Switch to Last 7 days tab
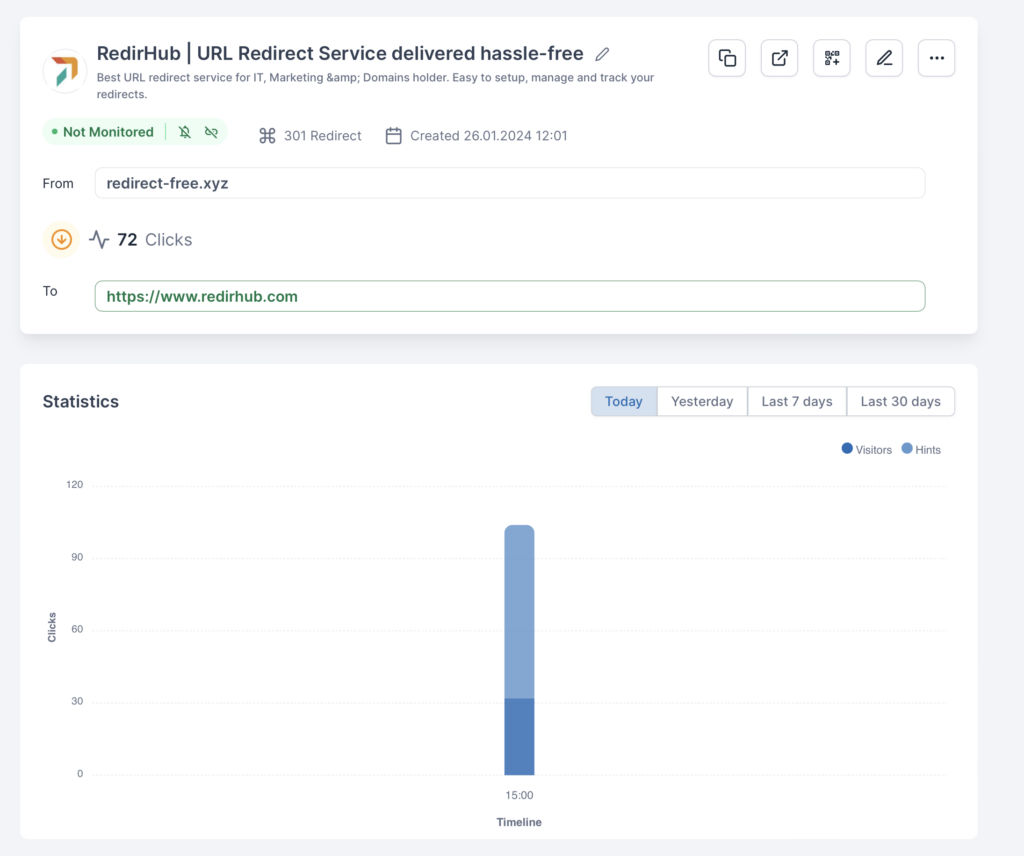 pos(797,402)
